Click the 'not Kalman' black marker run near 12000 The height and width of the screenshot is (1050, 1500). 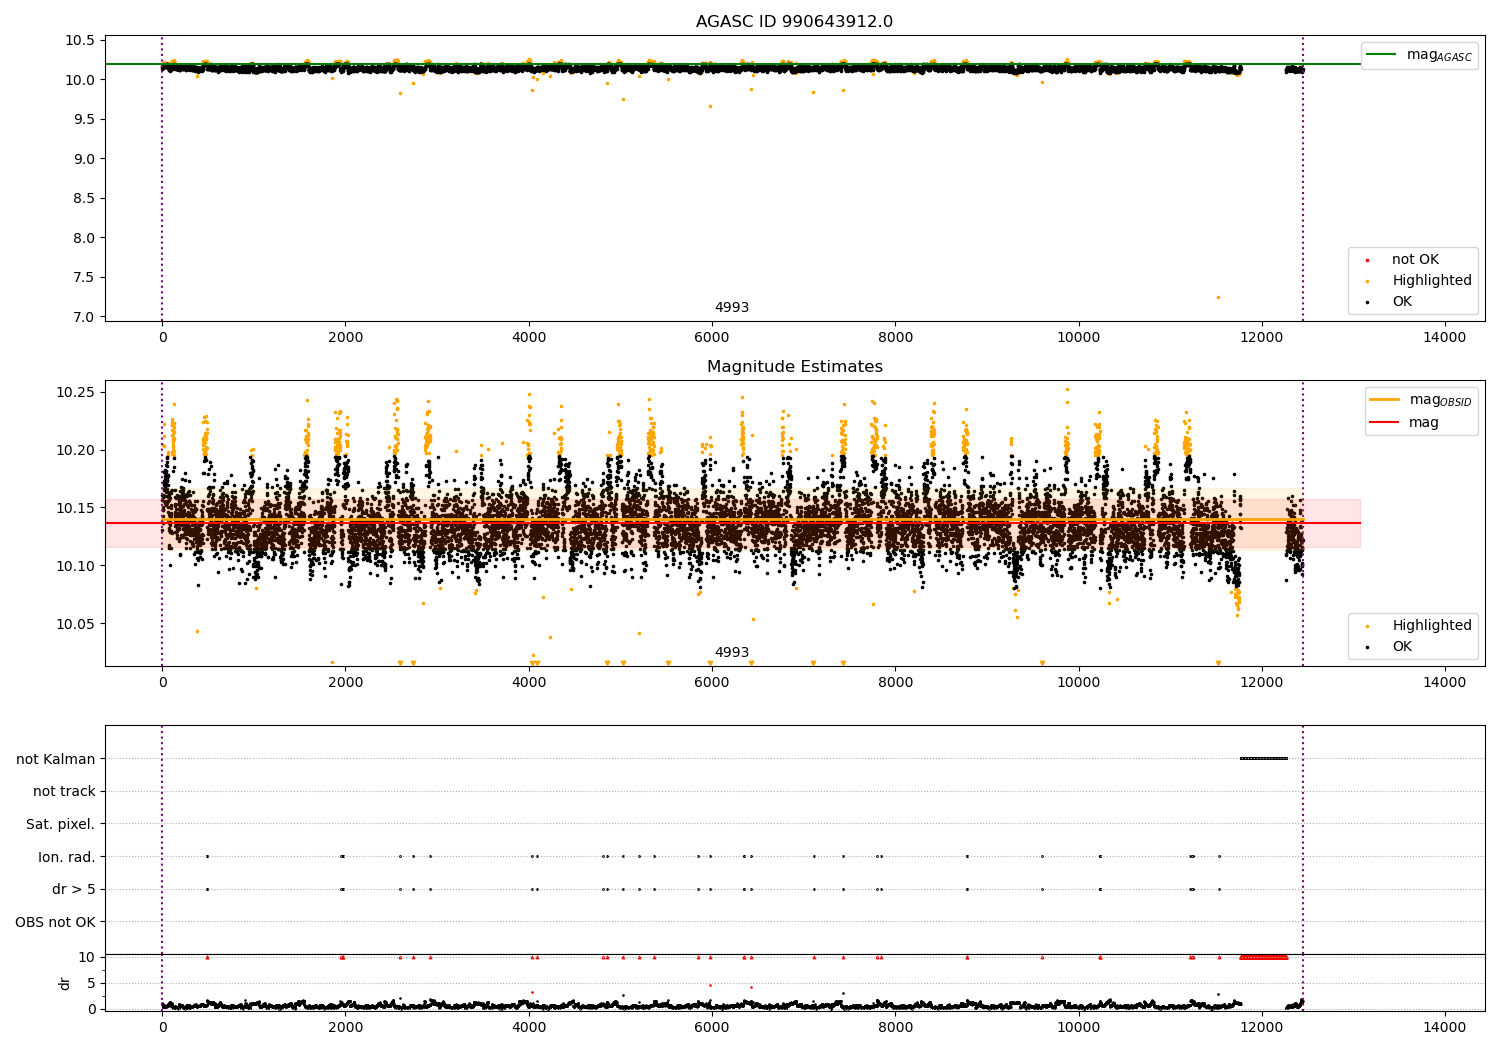[x=1264, y=759]
